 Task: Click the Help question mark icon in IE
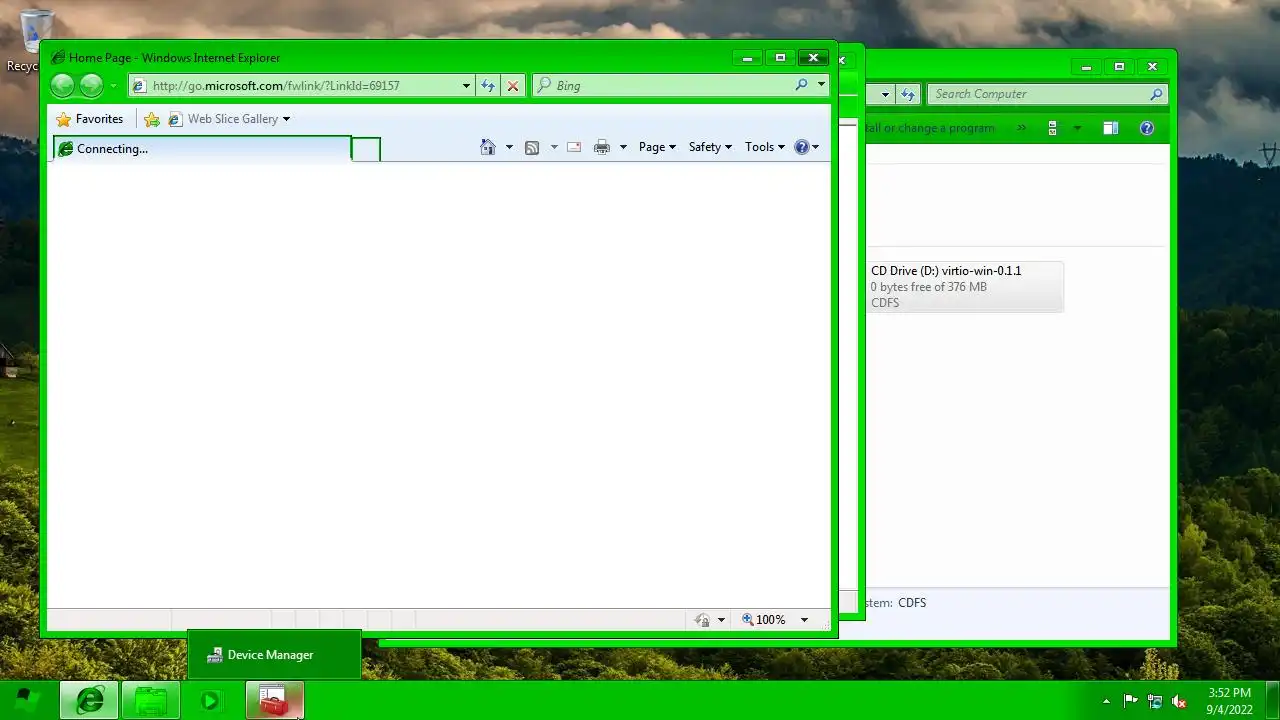point(802,147)
